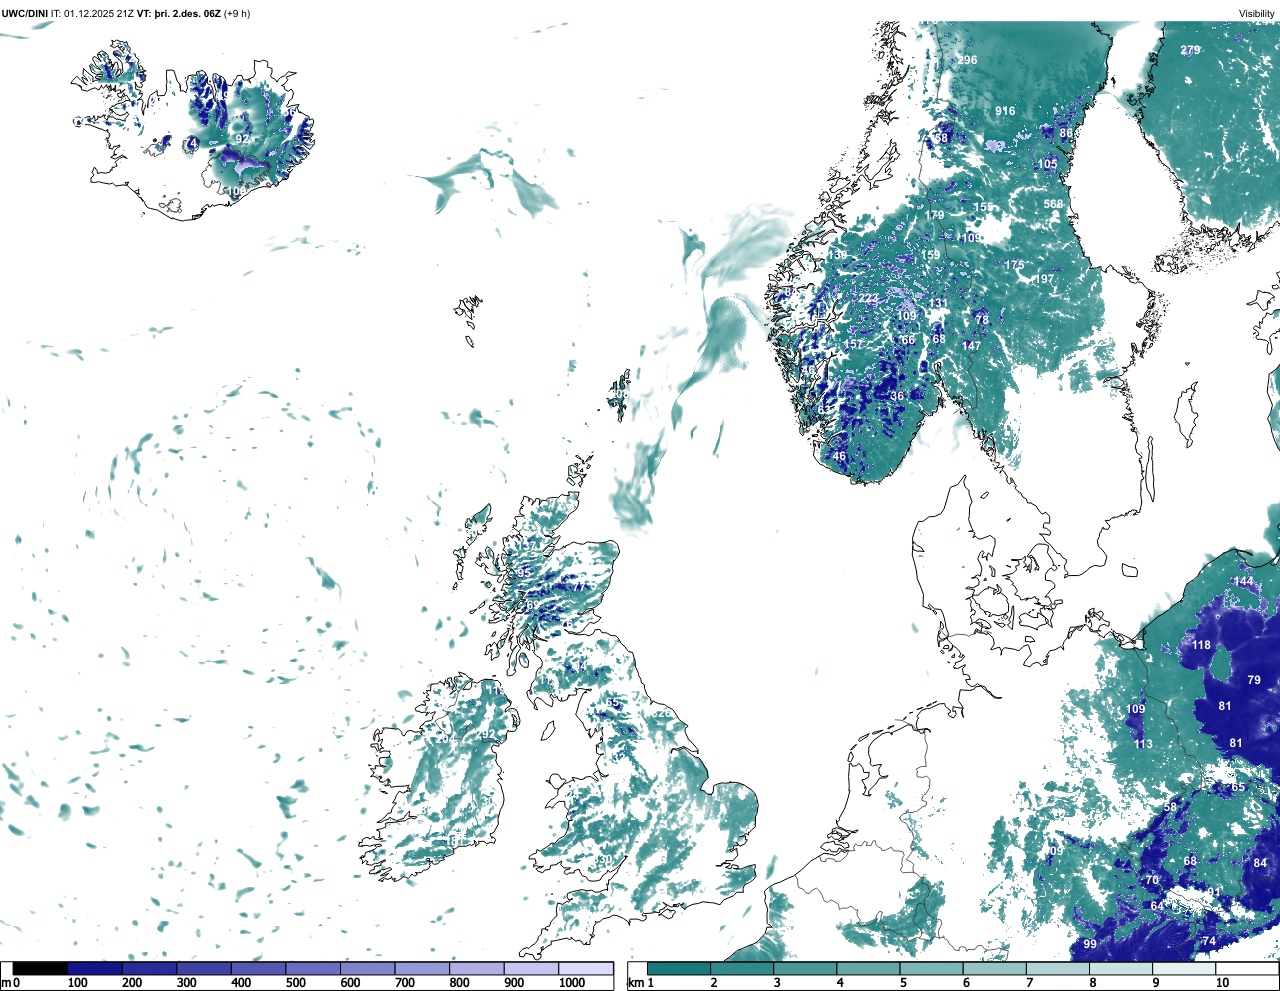Select the 2–3 km legend swatch
The height and width of the screenshot is (991, 1280).
(x=741, y=969)
